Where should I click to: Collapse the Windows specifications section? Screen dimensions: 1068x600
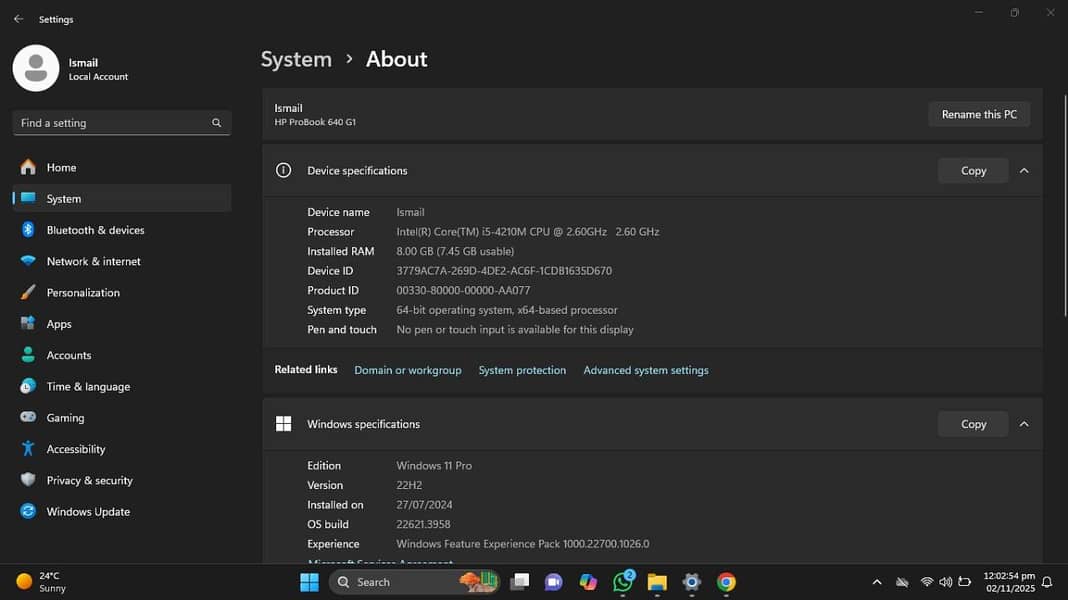click(x=1024, y=424)
